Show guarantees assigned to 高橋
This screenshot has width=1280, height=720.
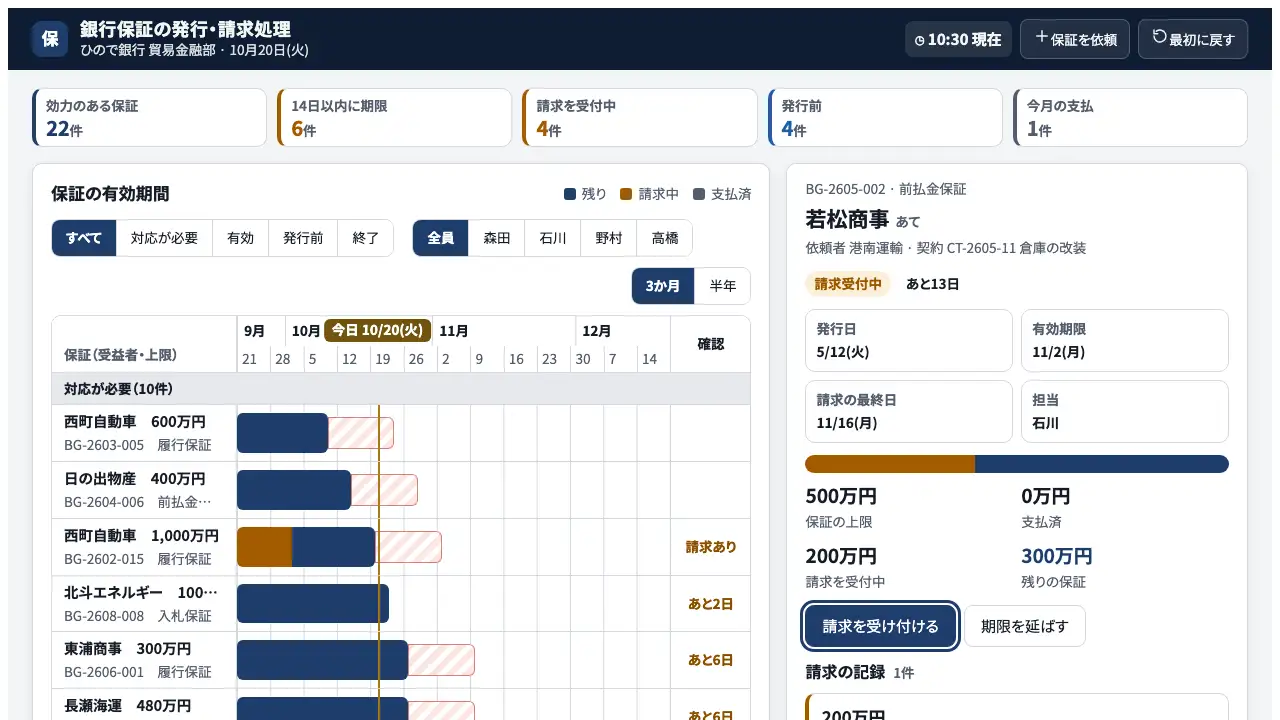pyautogui.click(x=665, y=238)
